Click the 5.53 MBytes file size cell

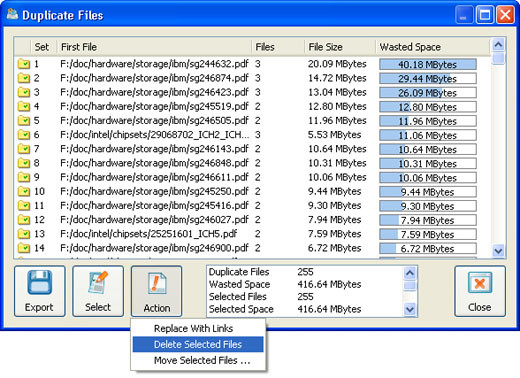(334, 135)
